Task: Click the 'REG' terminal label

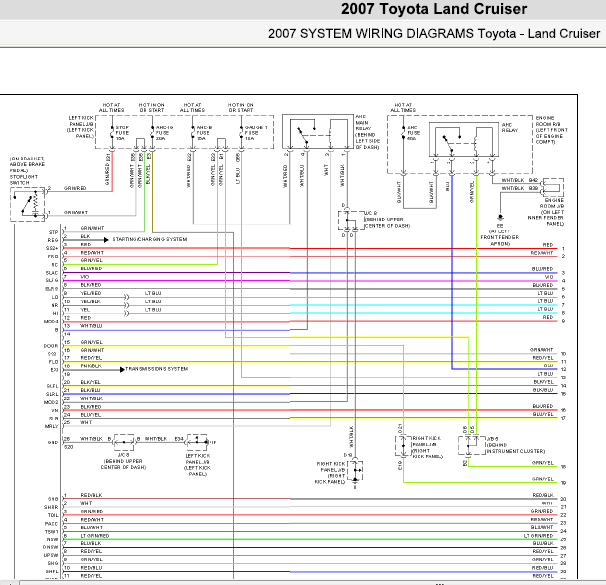Action: point(53,240)
